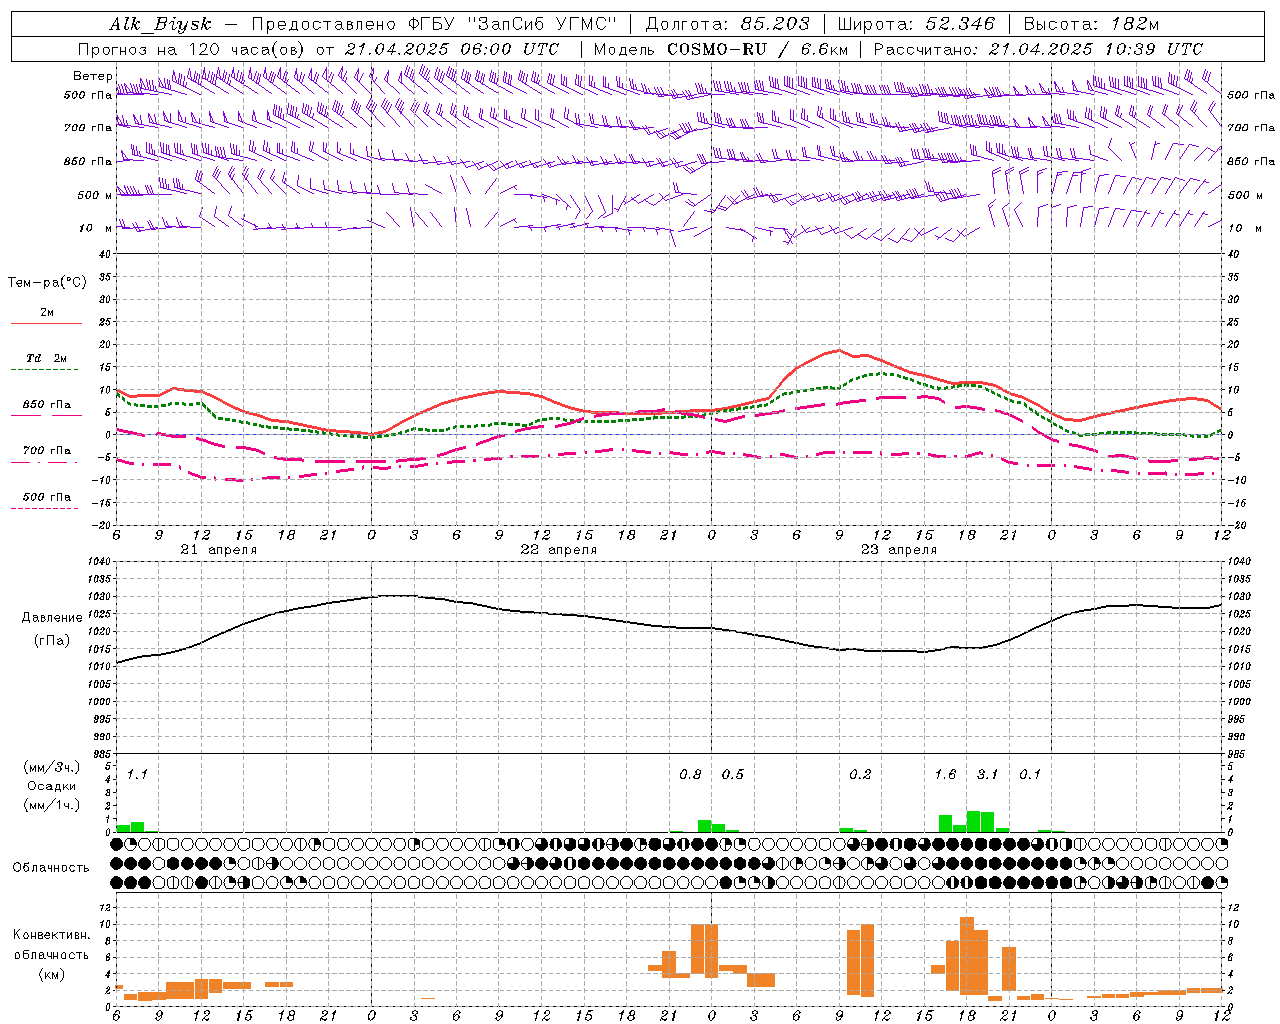The image size is (1280, 1024).
Task: Click the 'Модель COSMO-RU / 6.6км' label
Action: pyautogui.click(x=721, y=49)
